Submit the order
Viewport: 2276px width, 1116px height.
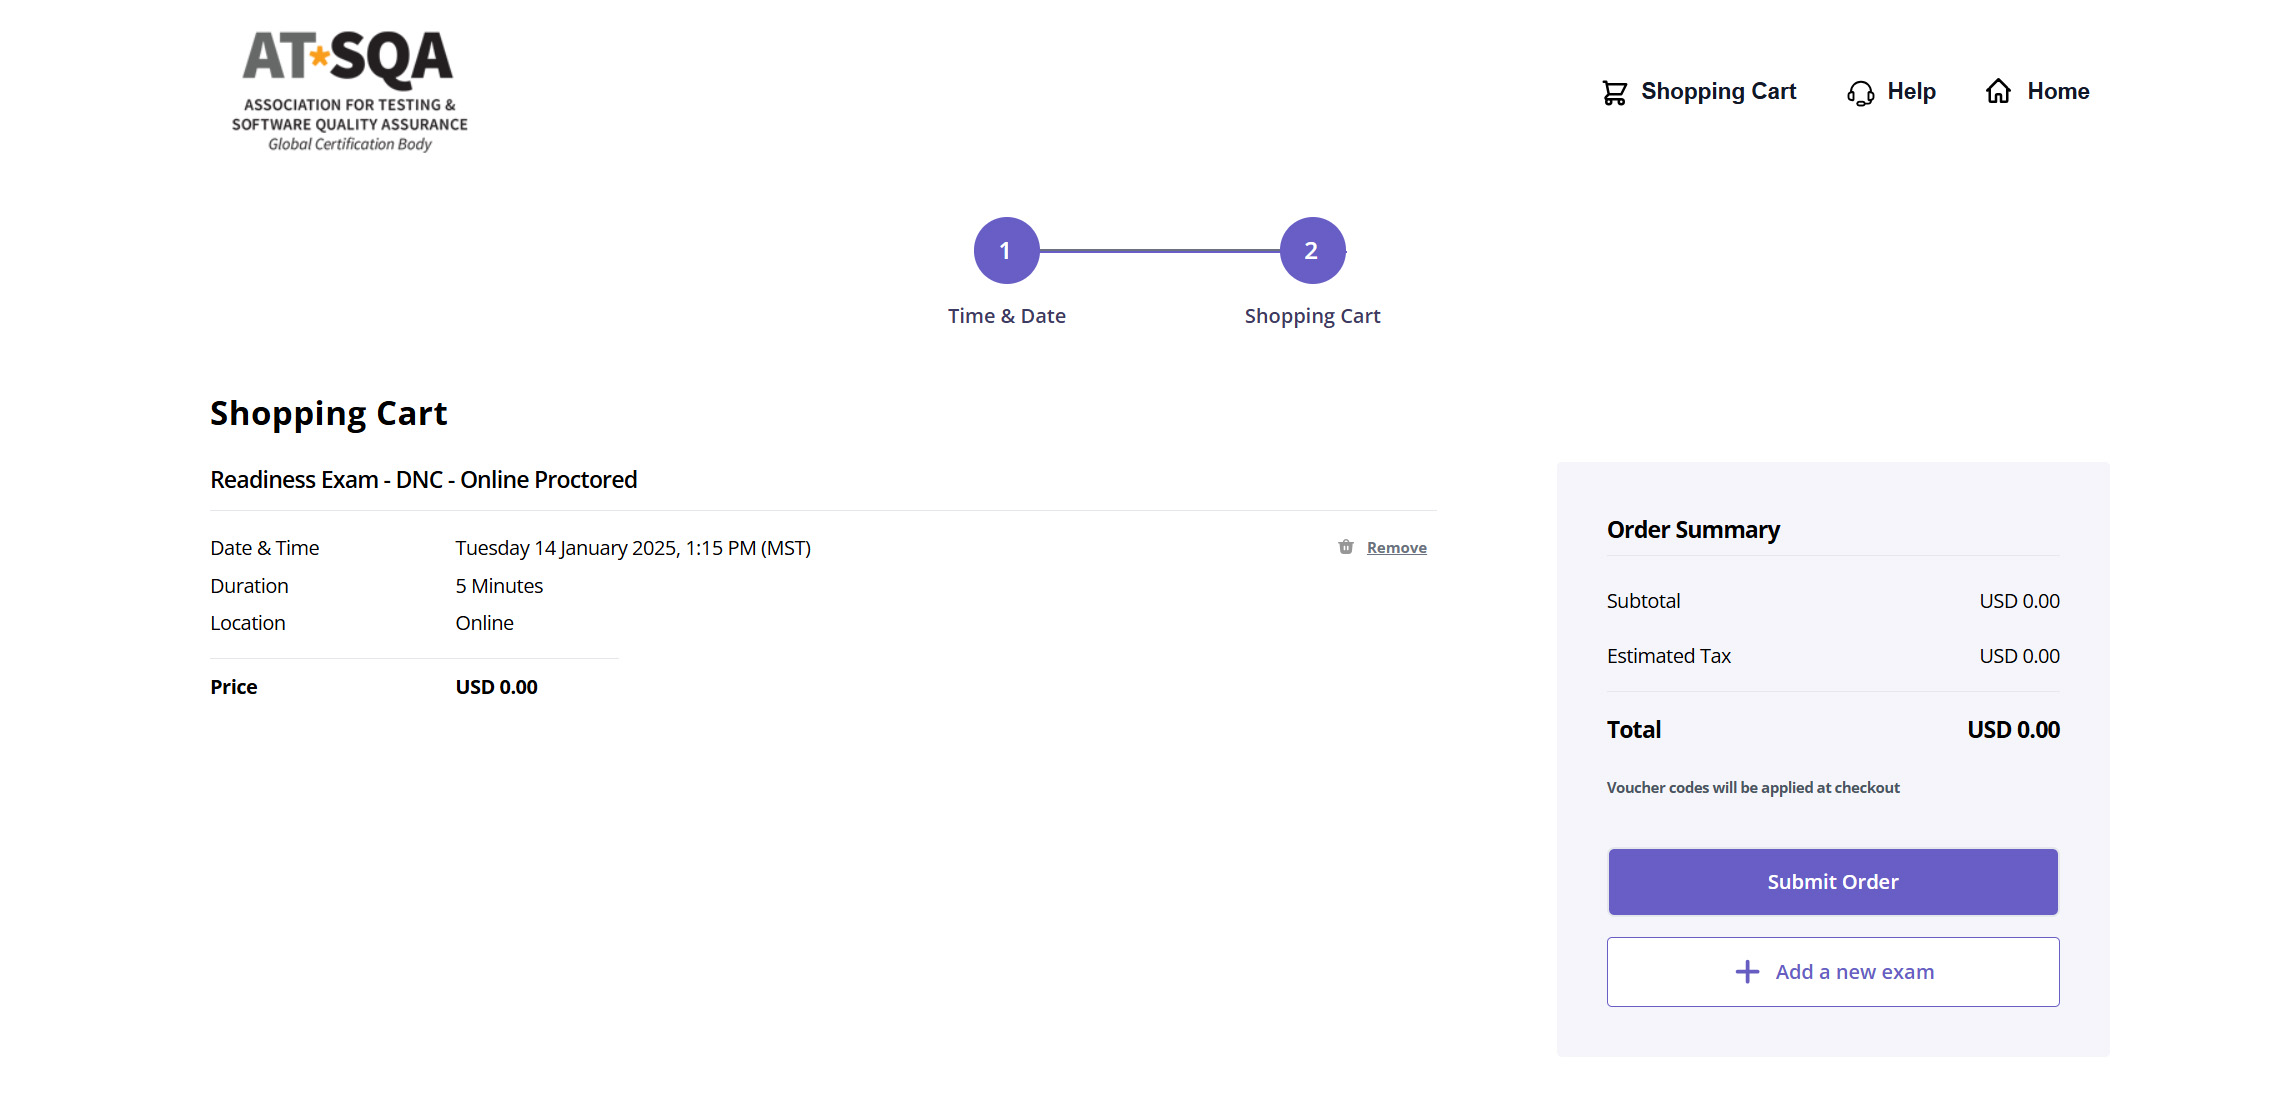[x=1832, y=882]
